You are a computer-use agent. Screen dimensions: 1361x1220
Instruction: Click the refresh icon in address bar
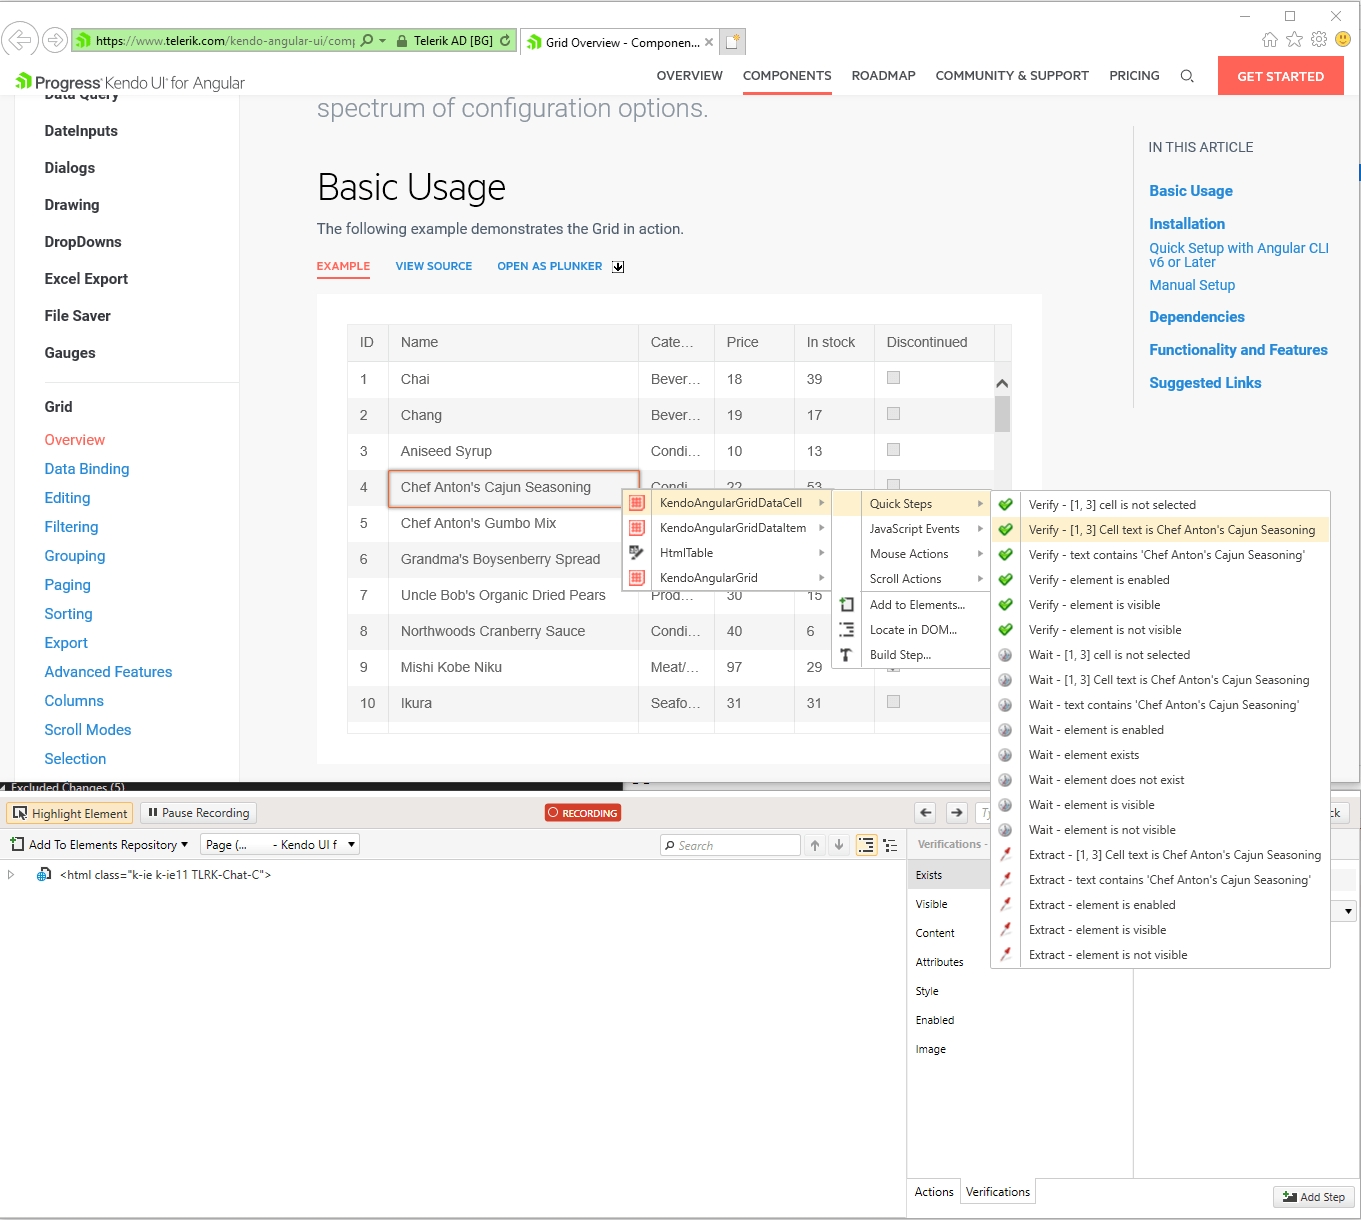pyautogui.click(x=506, y=41)
